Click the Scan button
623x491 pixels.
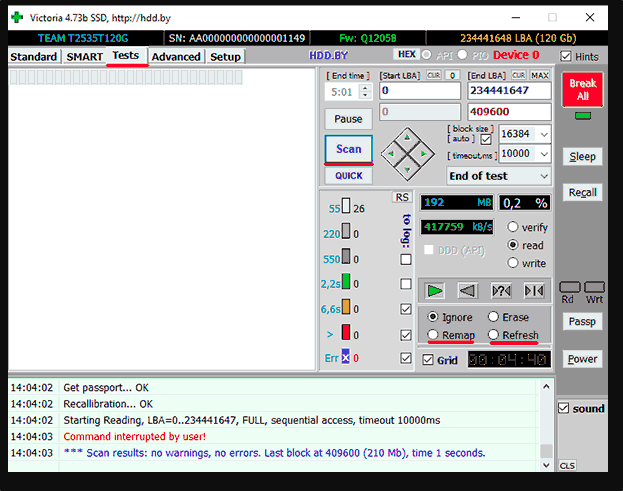348,149
